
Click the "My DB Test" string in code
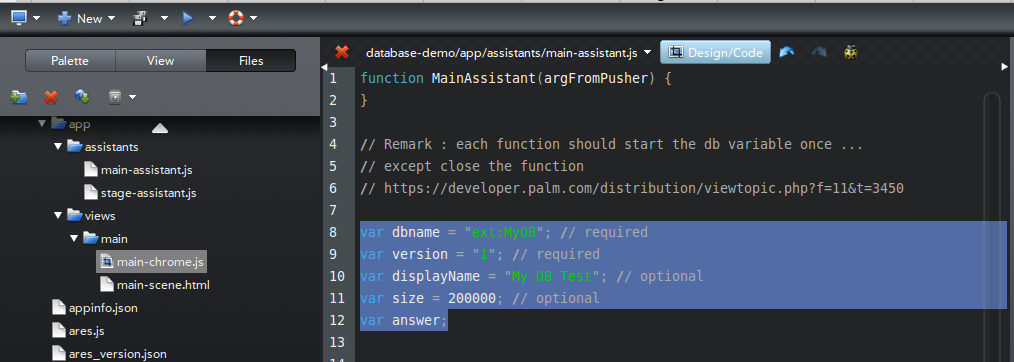coord(552,276)
